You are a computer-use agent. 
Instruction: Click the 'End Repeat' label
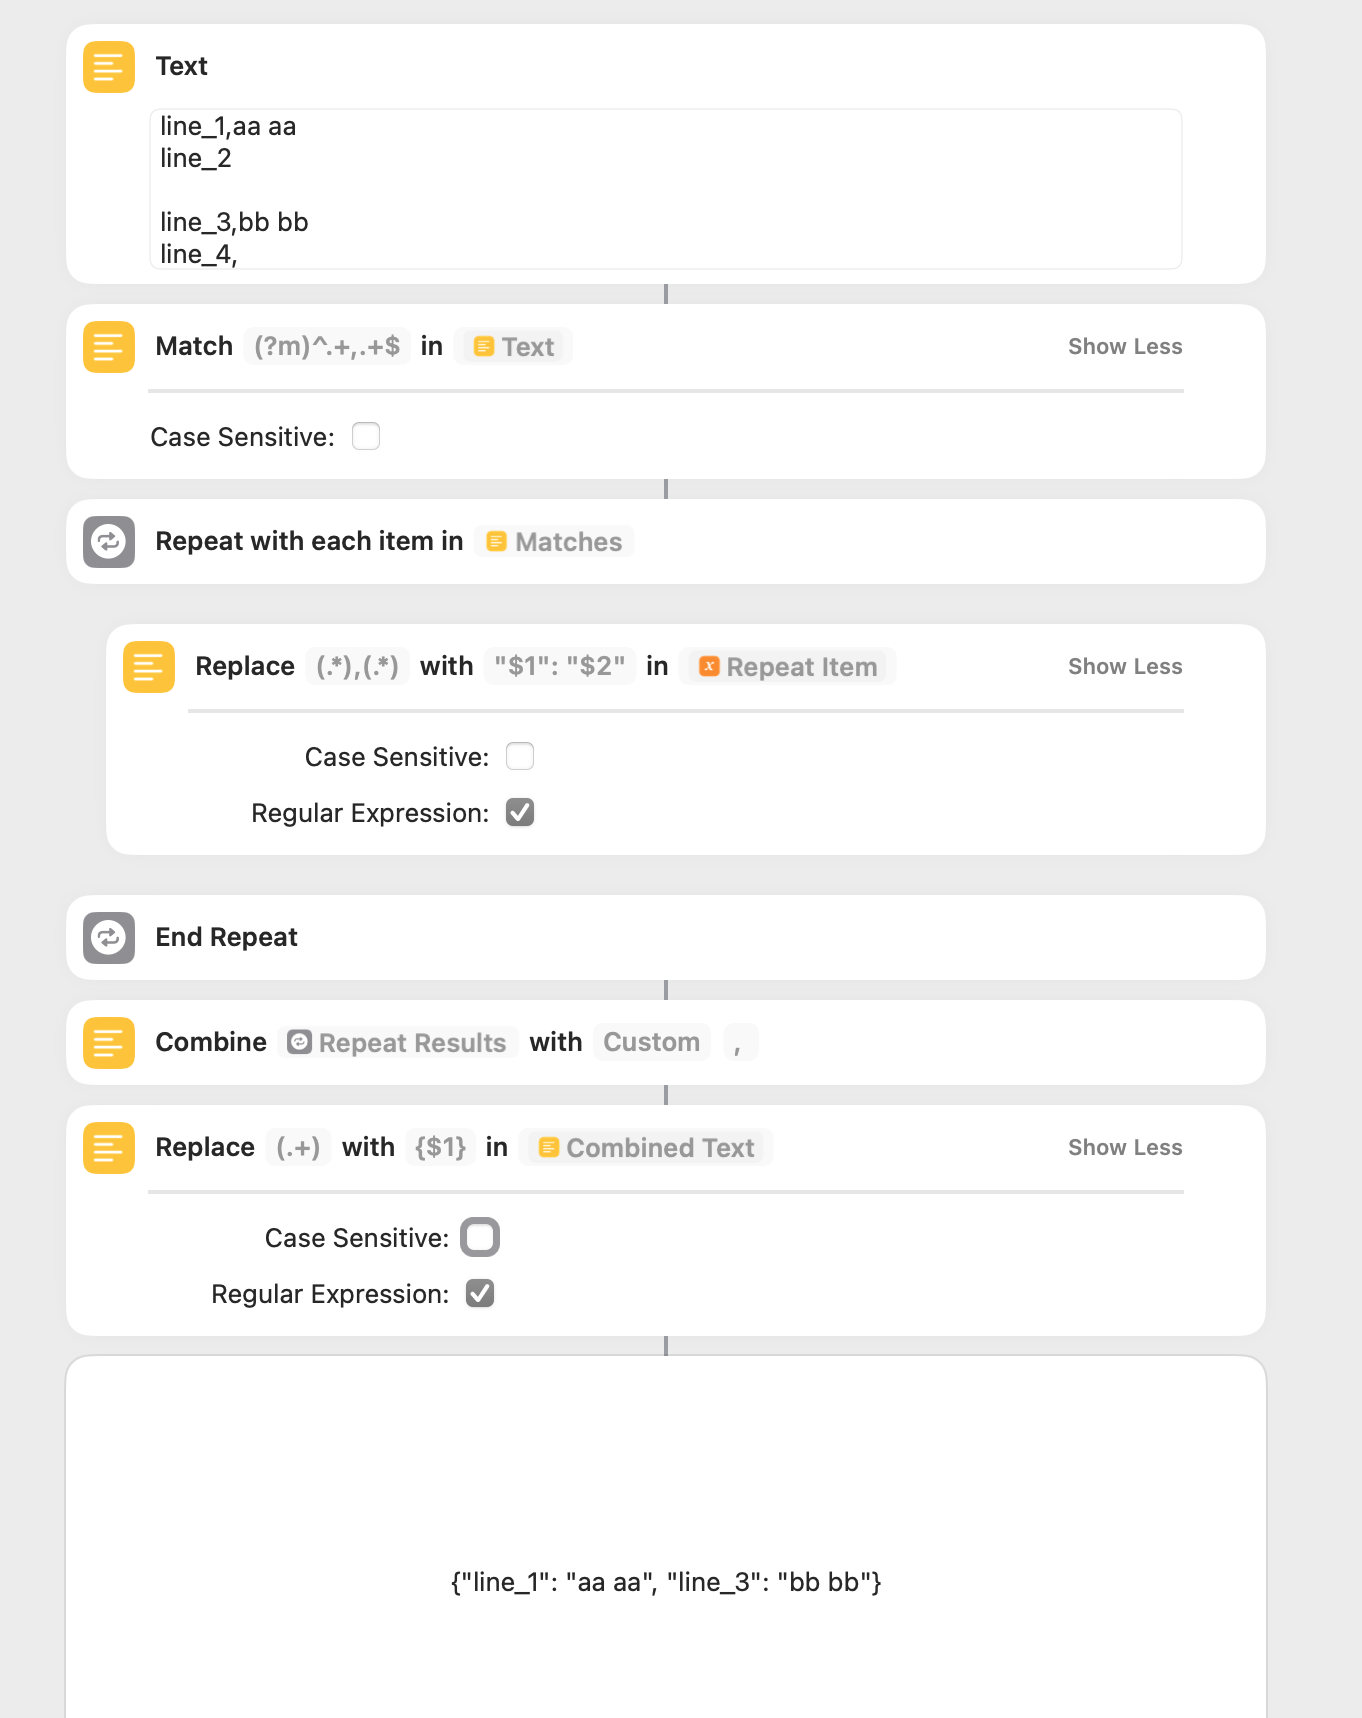[x=226, y=937]
